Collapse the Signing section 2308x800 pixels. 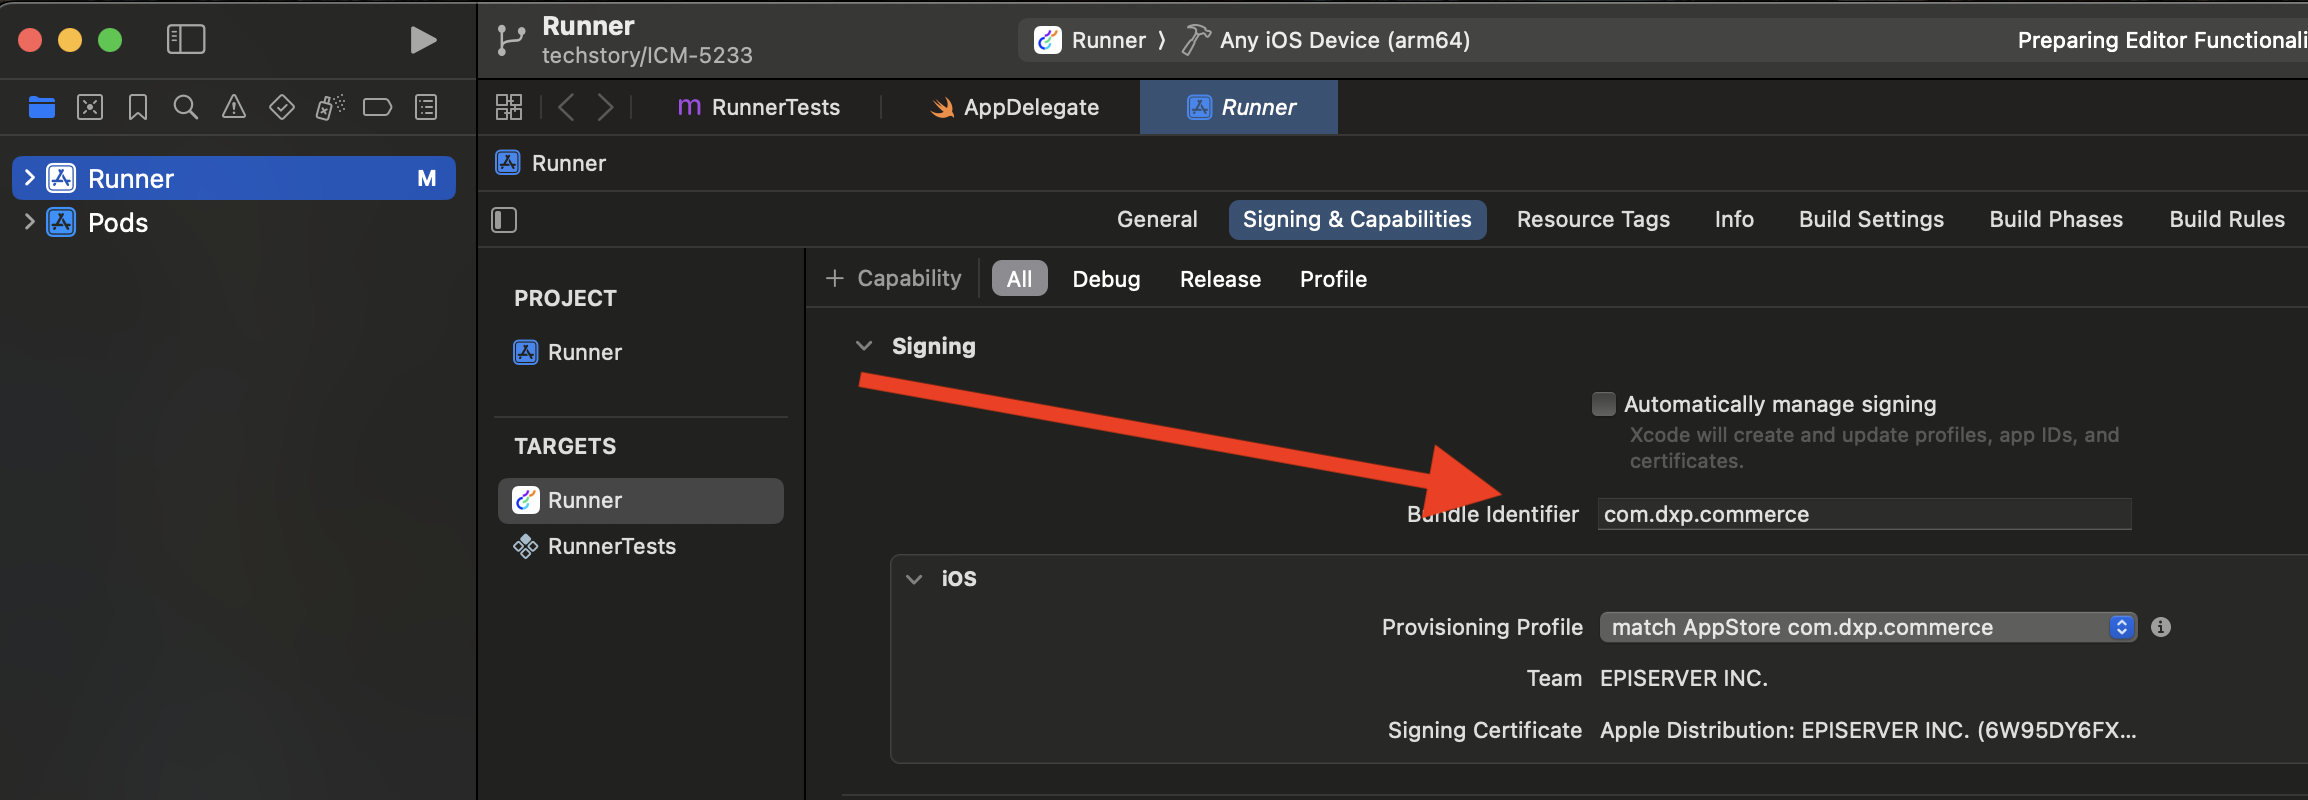pyautogui.click(x=864, y=346)
